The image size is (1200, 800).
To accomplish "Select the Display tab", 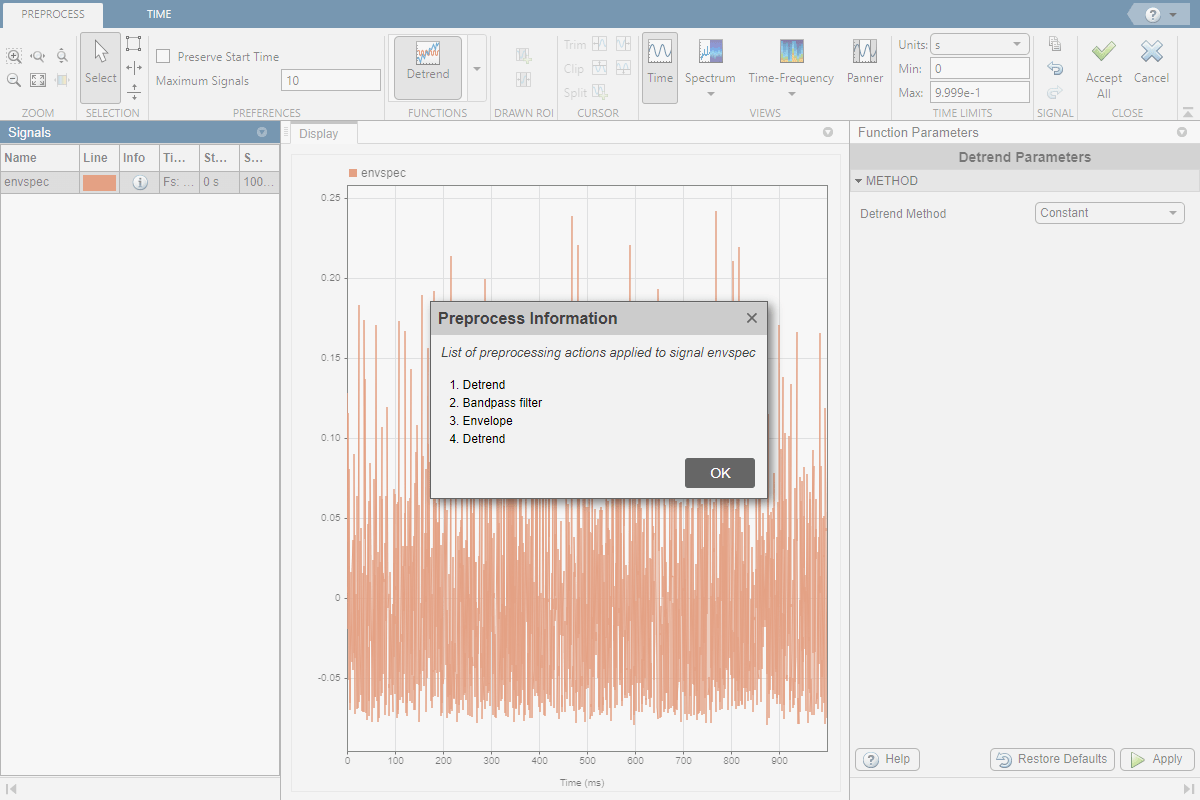I will tap(319, 134).
